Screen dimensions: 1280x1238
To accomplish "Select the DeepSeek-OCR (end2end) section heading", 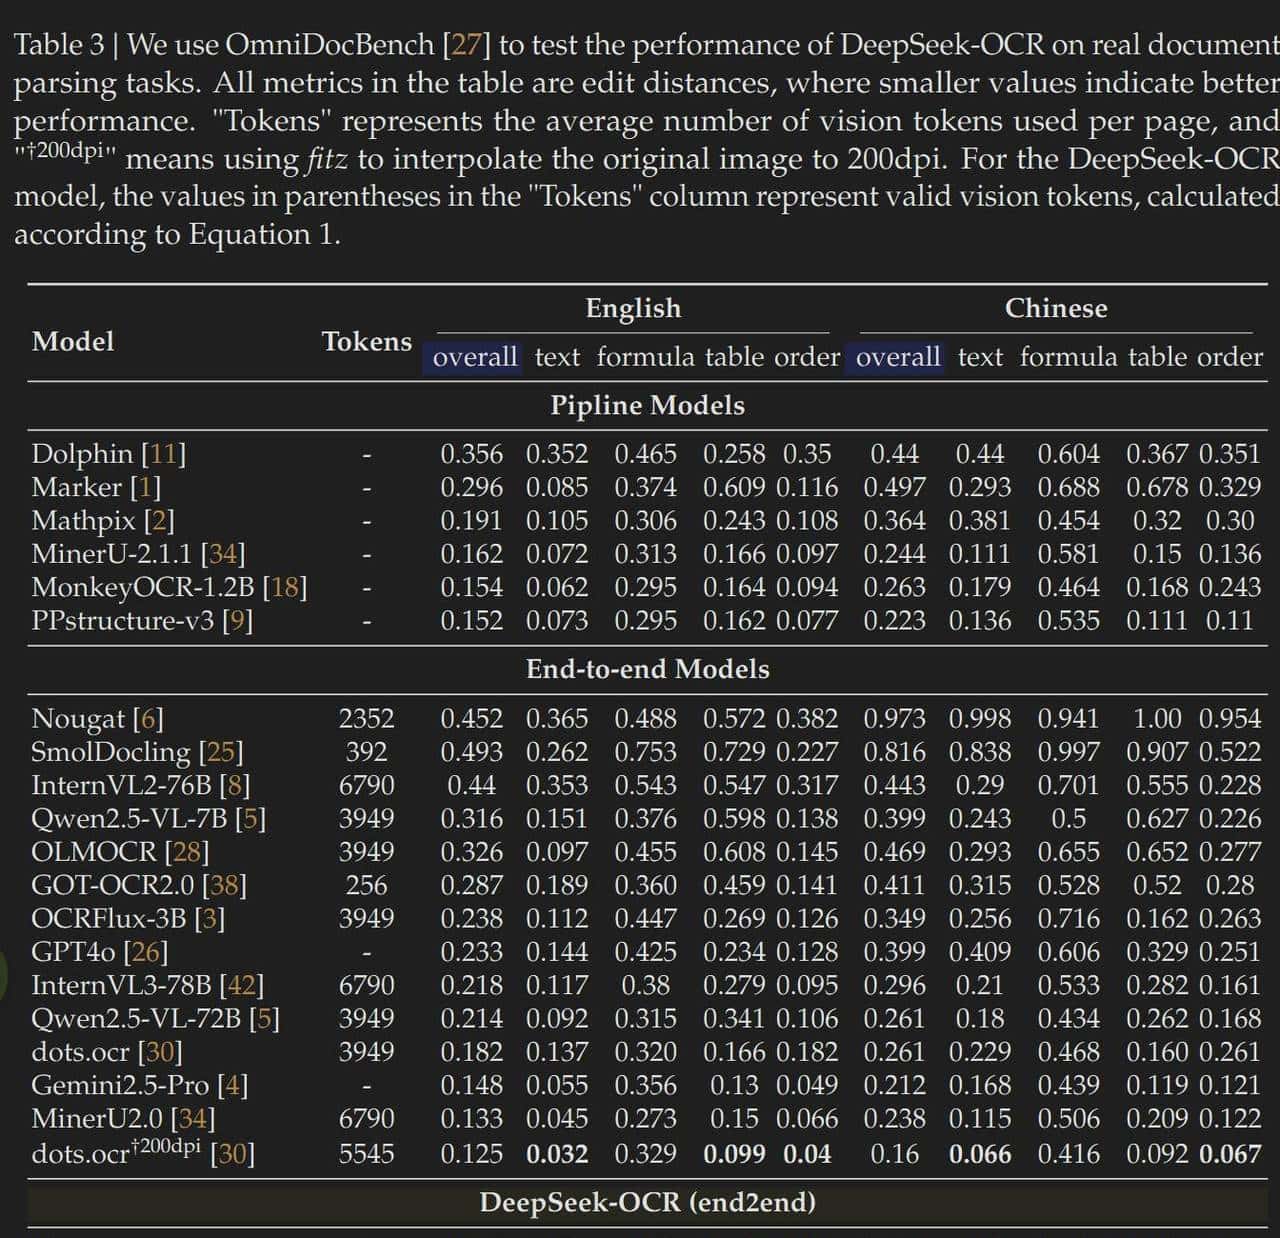I will pyautogui.click(x=647, y=1202).
